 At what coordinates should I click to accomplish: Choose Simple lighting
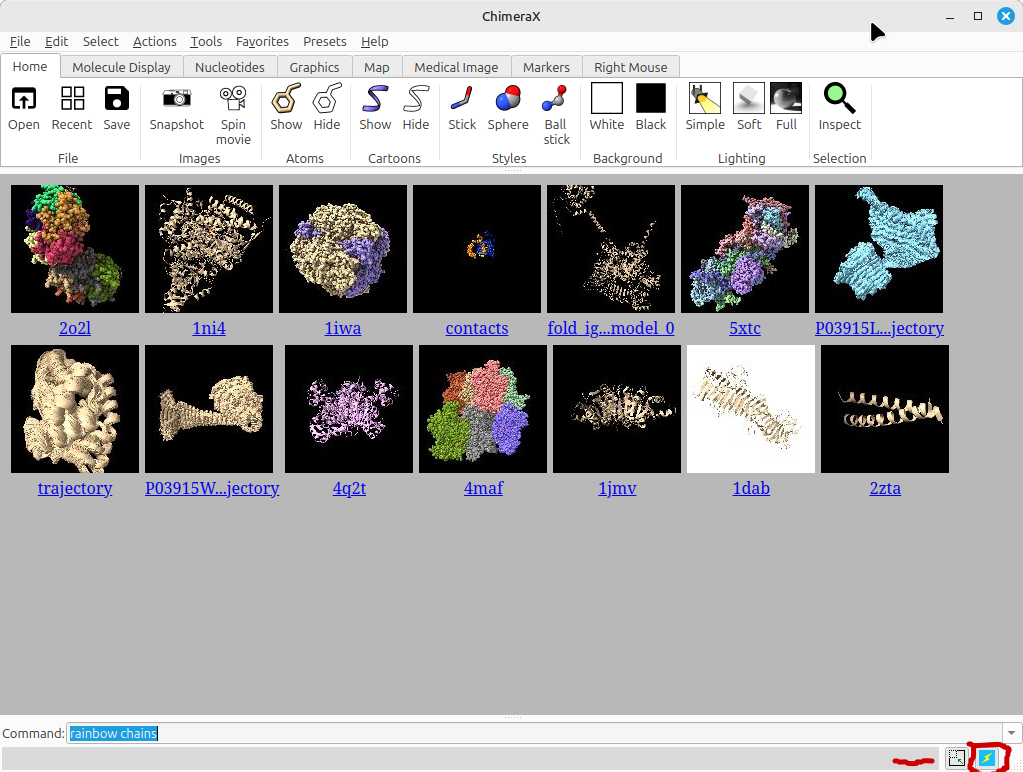coord(705,99)
